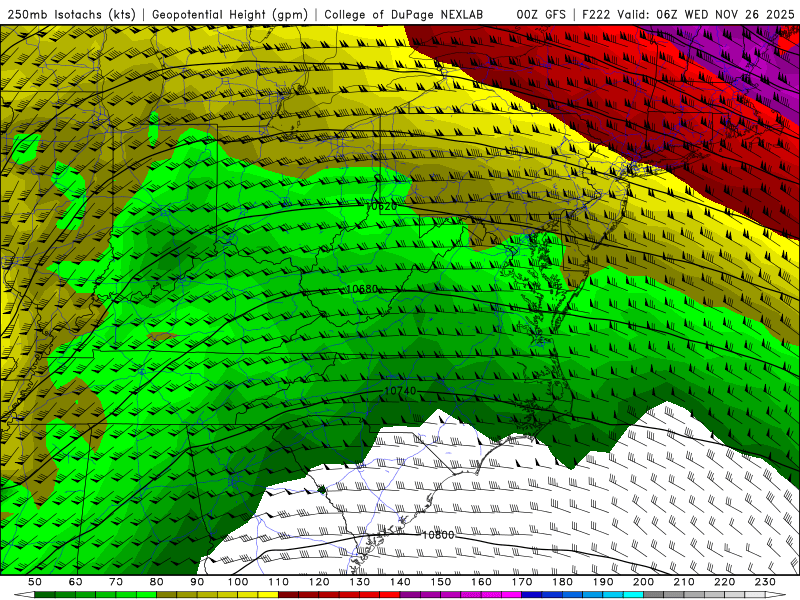Click the 120 knot legend tick label
The height and width of the screenshot is (600, 800).
coord(319,582)
